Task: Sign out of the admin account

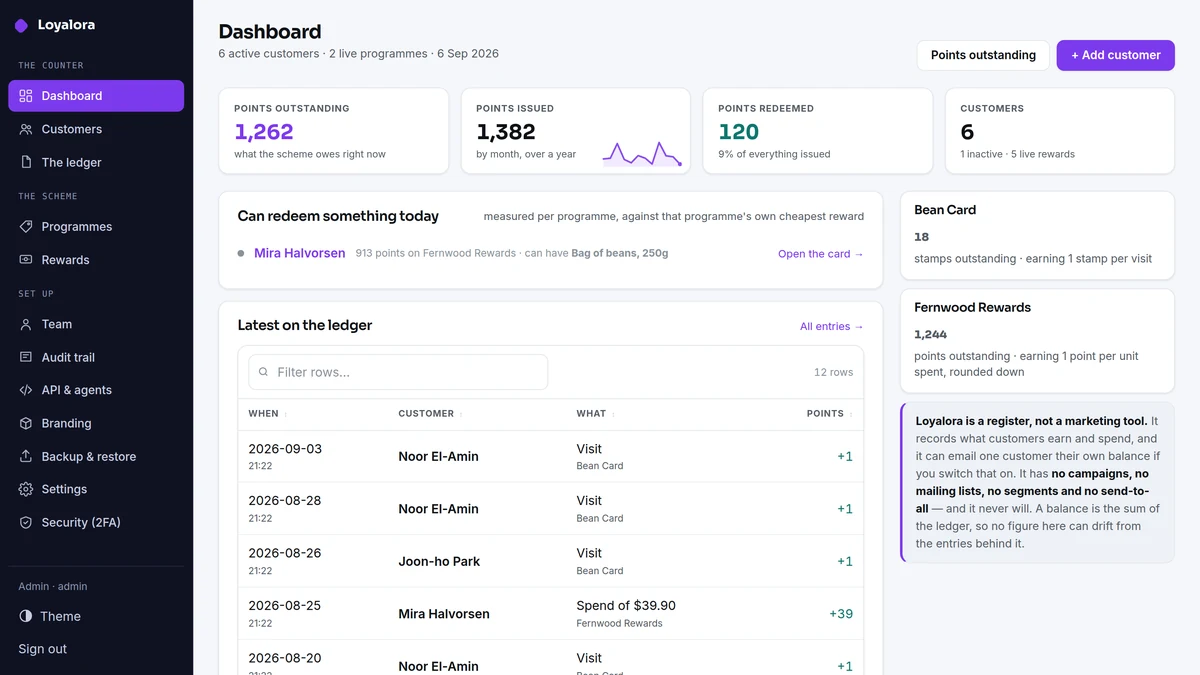Action: 43,649
